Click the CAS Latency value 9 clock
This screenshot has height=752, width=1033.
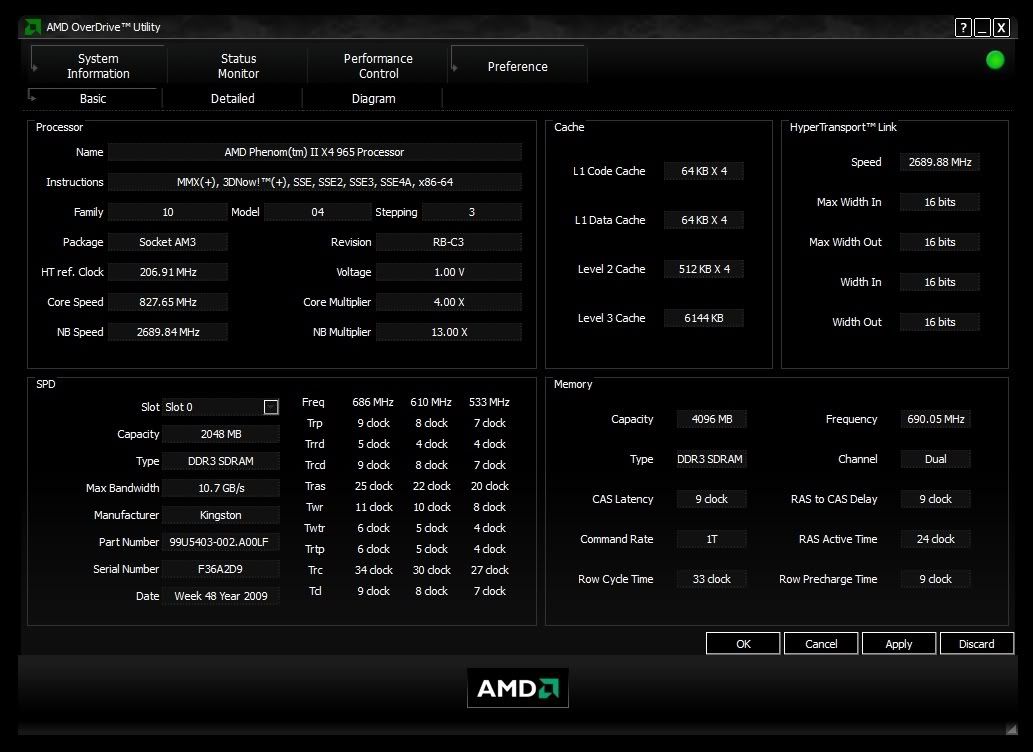(x=712, y=500)
